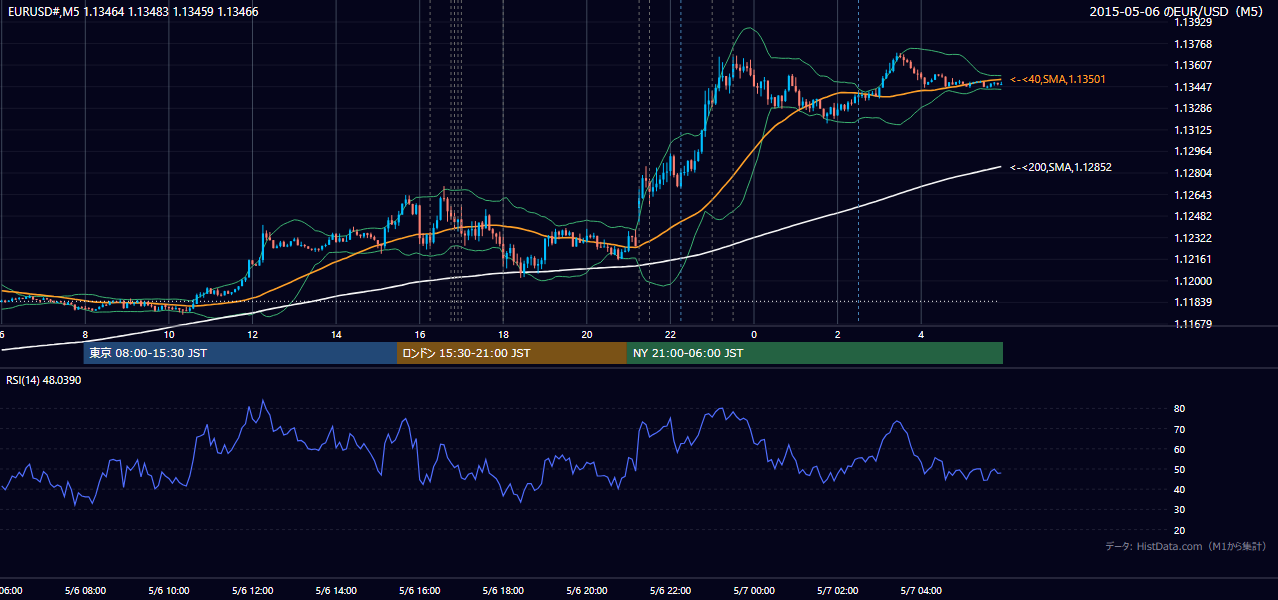The height and width of the screenshot is (600, 1278).
Task: Click the 5/6 10:00 time axis label
Action: (x=169, y=591)
